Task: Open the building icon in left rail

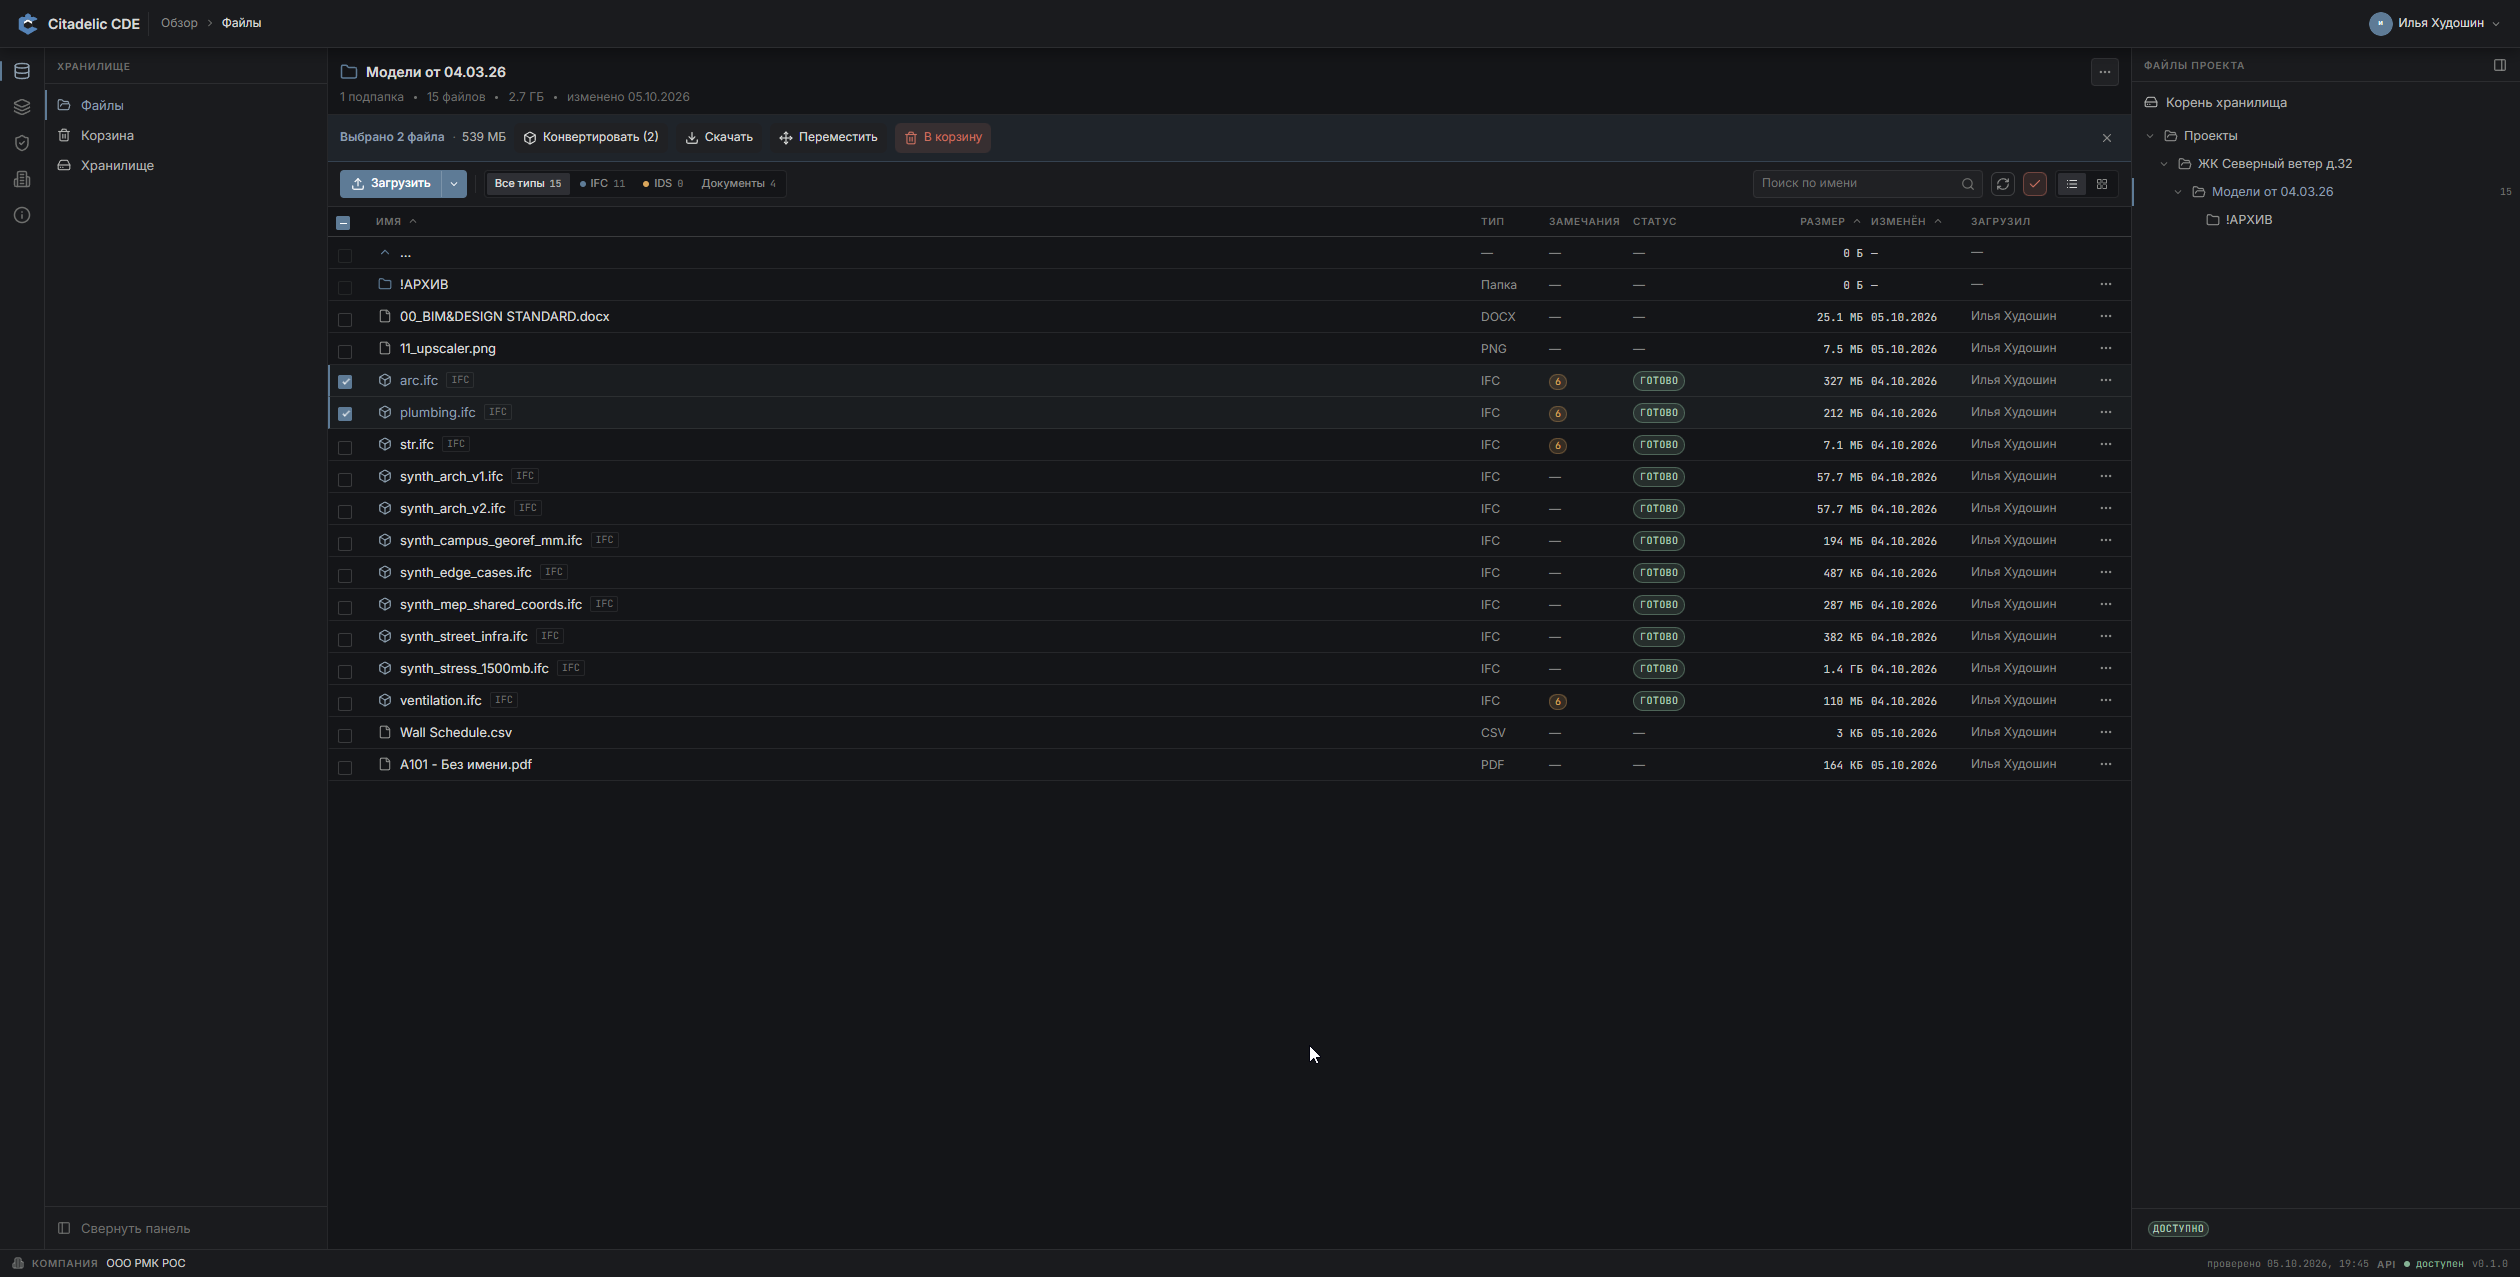Action: point(22,179)
